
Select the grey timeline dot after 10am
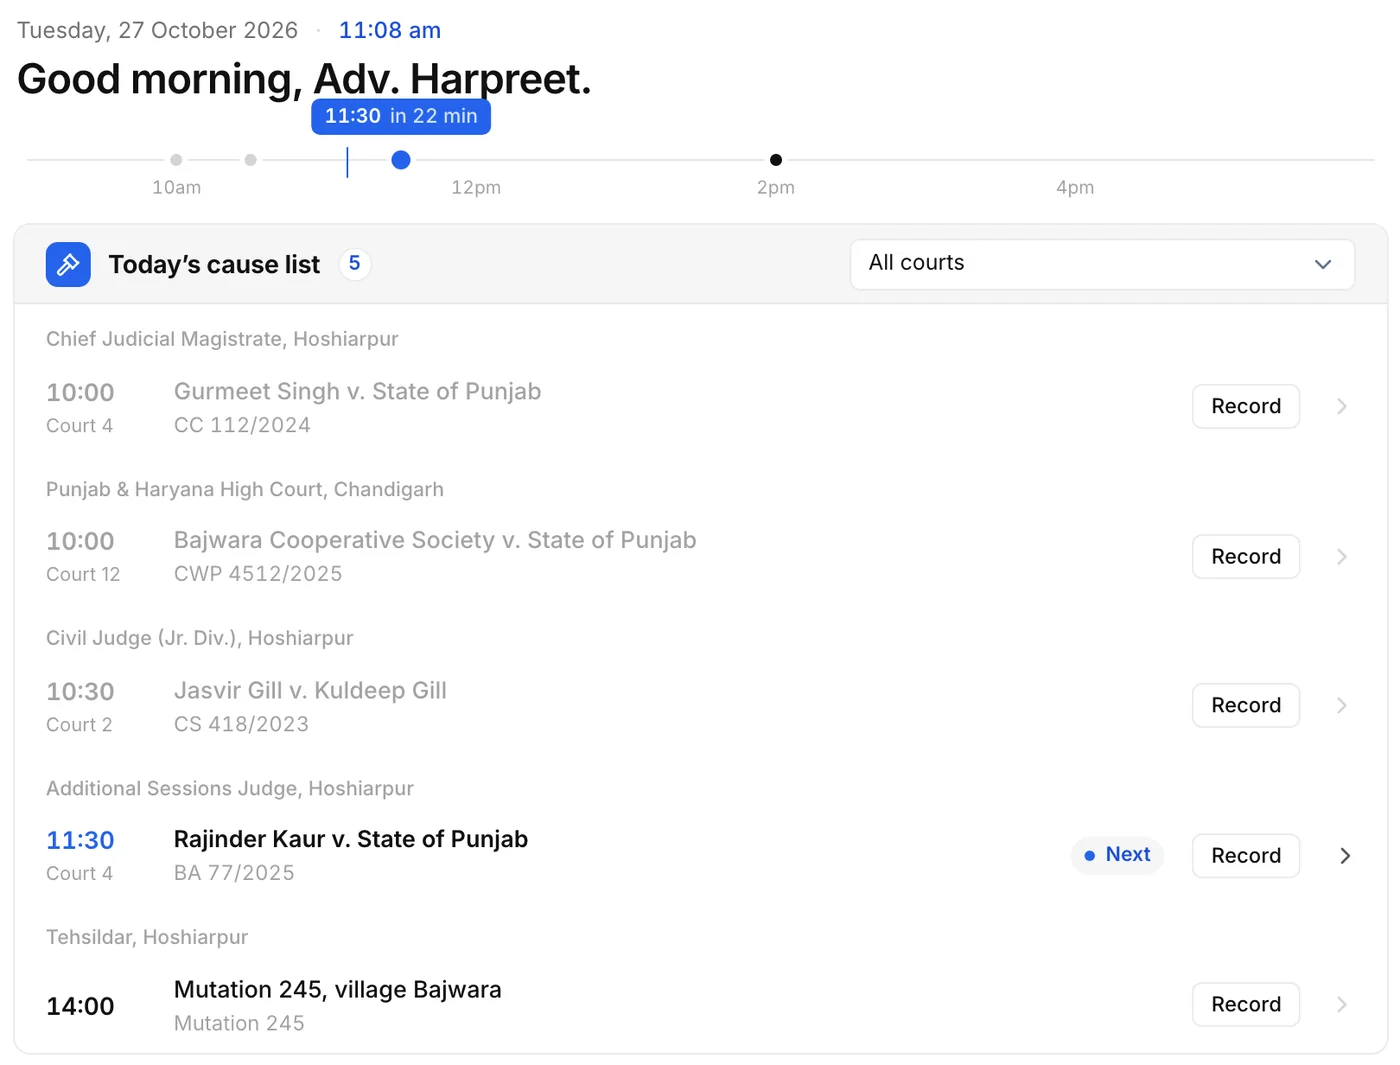tap(251, 160)
